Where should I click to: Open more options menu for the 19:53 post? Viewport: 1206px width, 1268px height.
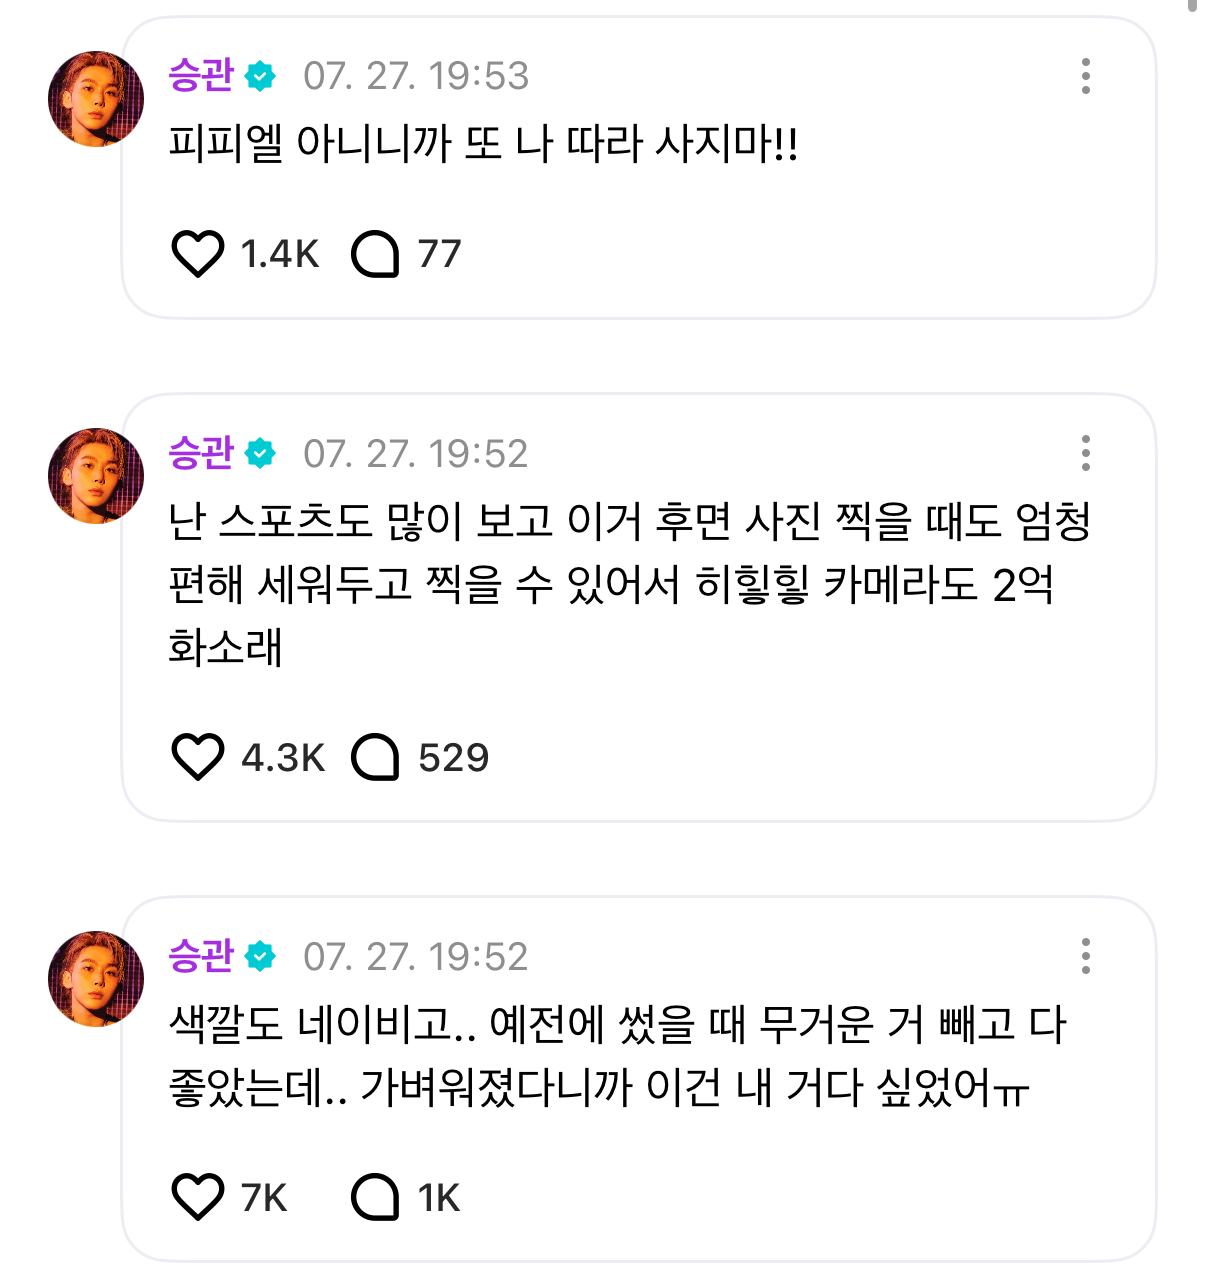(x=1085, y=76)
